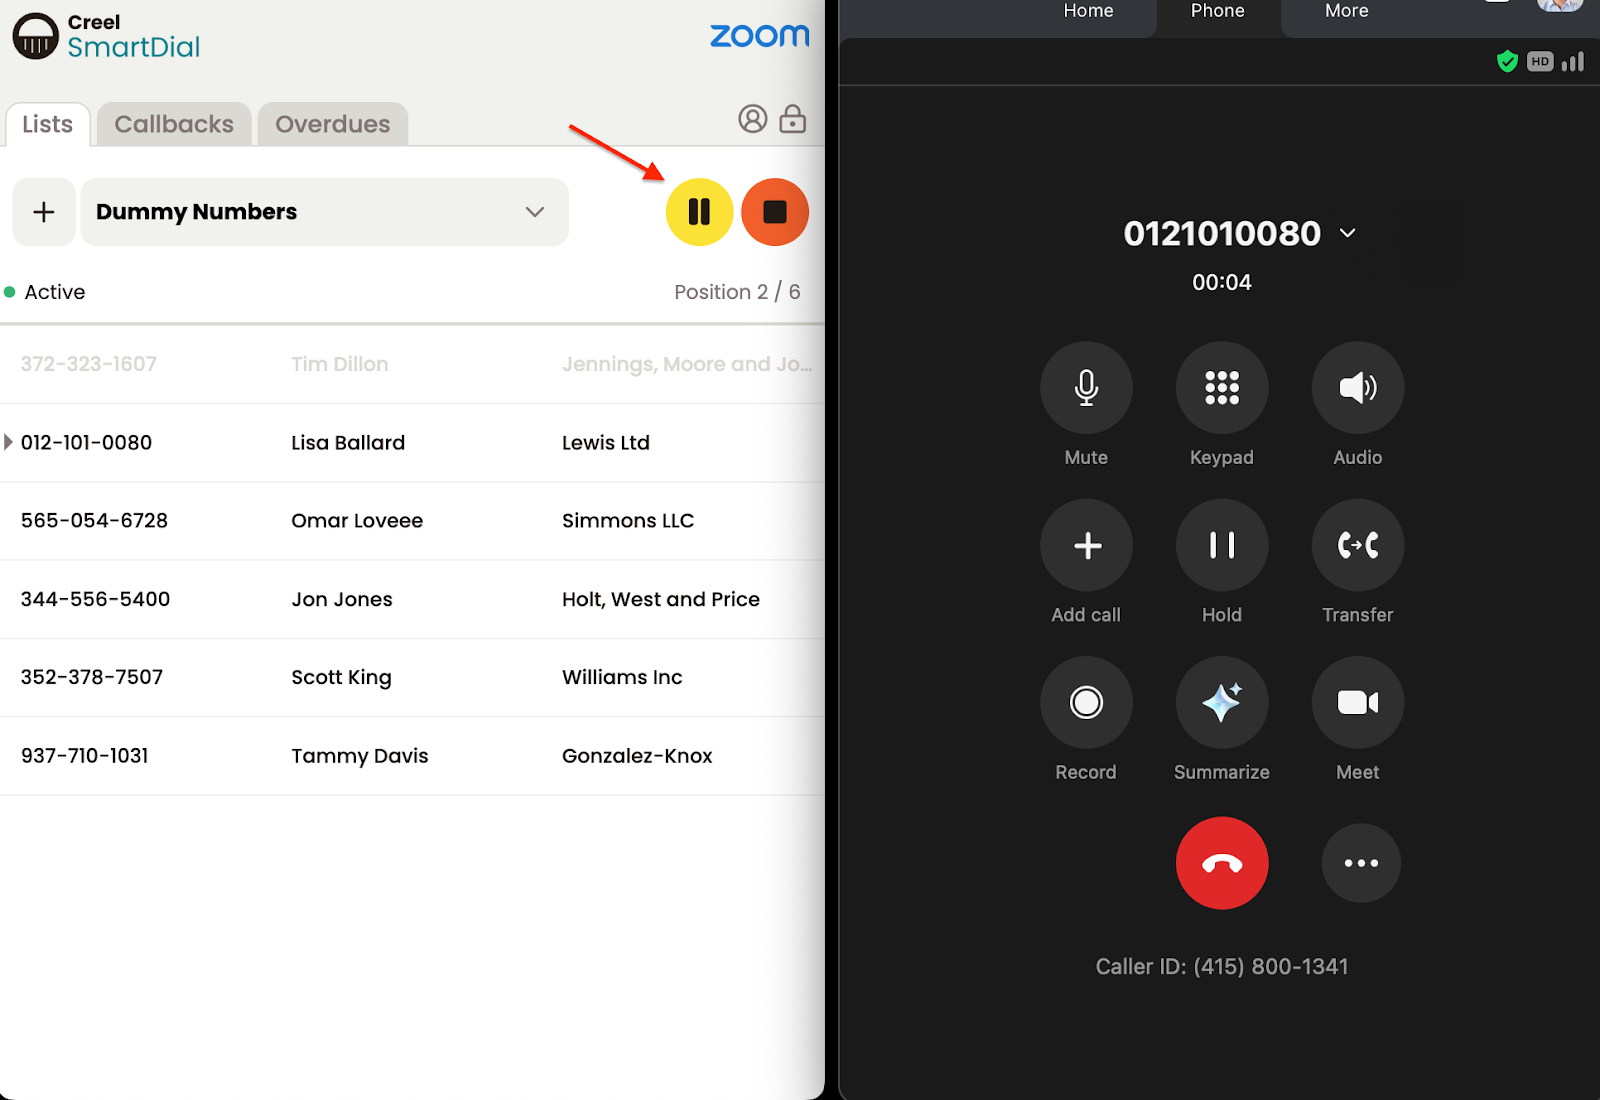
Task: Click the Active status label
Action: 55,292
